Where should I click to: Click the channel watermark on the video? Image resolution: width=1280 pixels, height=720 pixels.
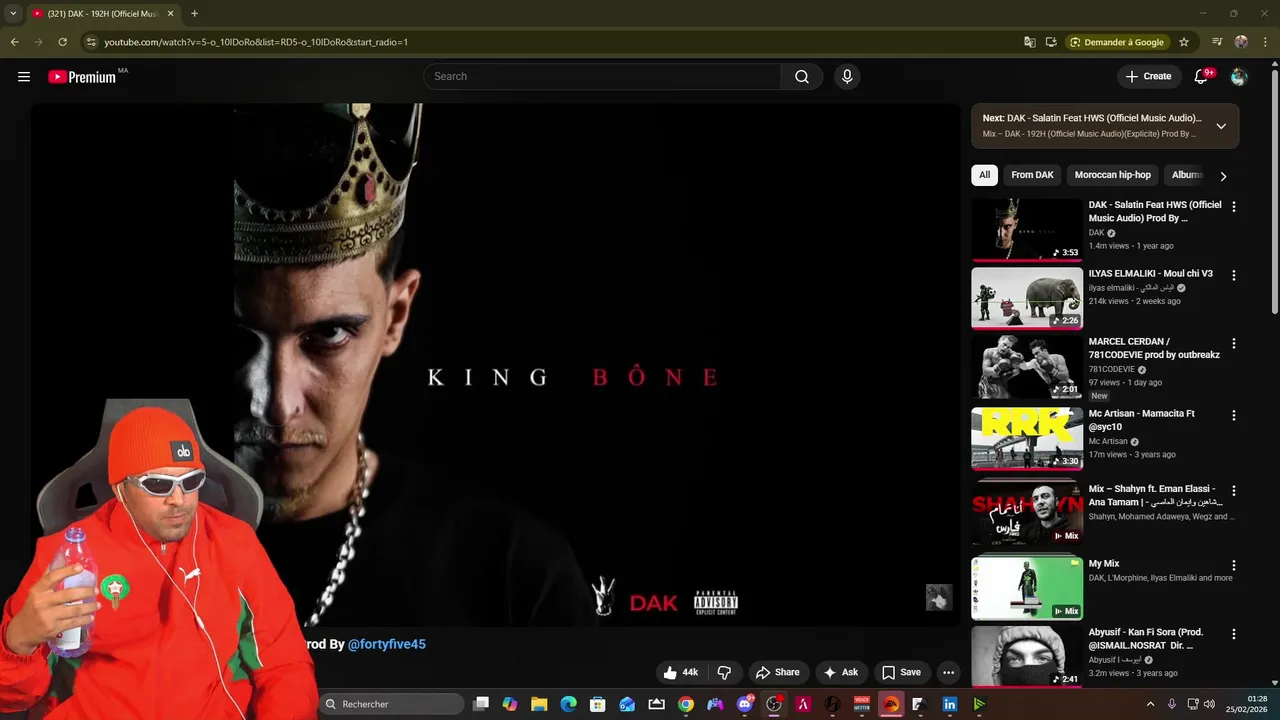pyautogui.click(x=938, y=597)
